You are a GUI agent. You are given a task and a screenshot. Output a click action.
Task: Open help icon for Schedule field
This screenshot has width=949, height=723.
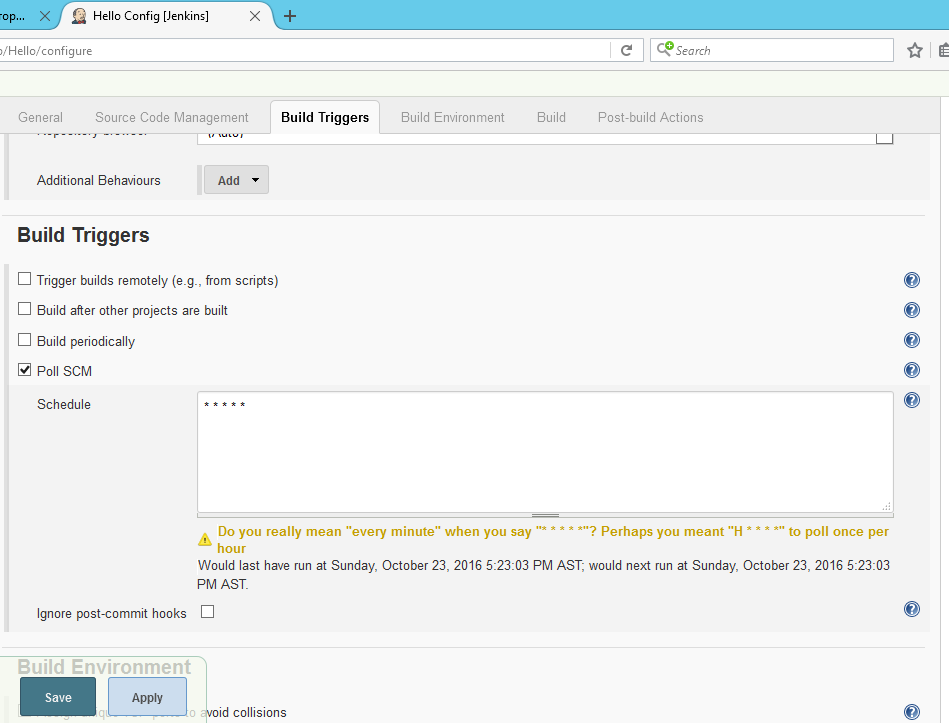[911, 400]
